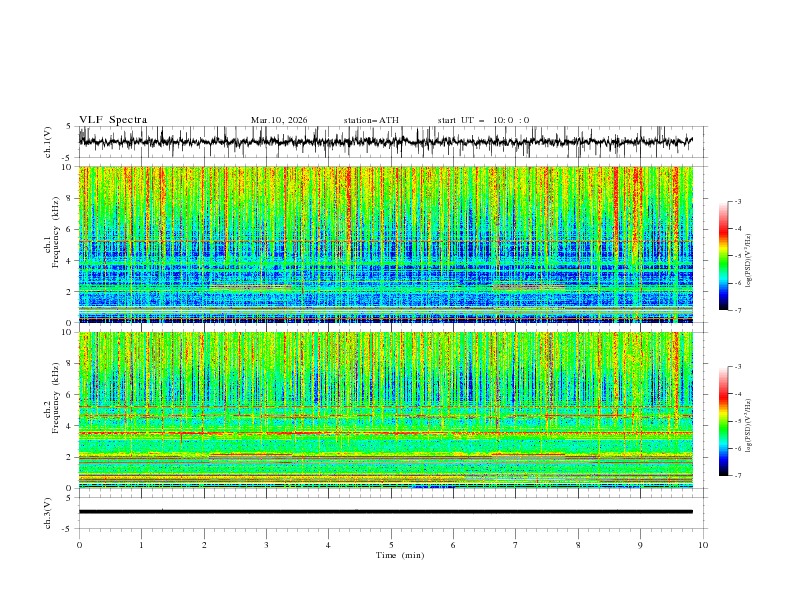The image size is (792, 612).
Task: Click time axis tick label "1"
Action: pos(141,545)
